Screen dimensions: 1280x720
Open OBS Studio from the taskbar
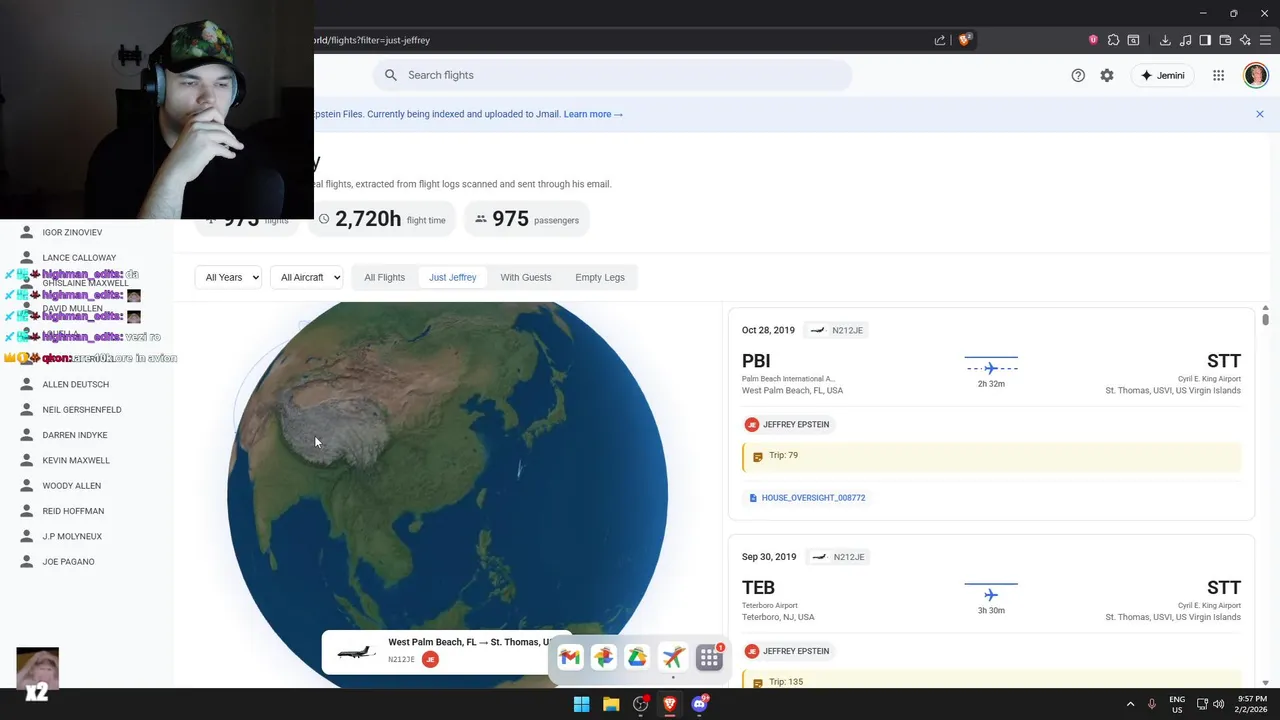(x=641, y=704)
